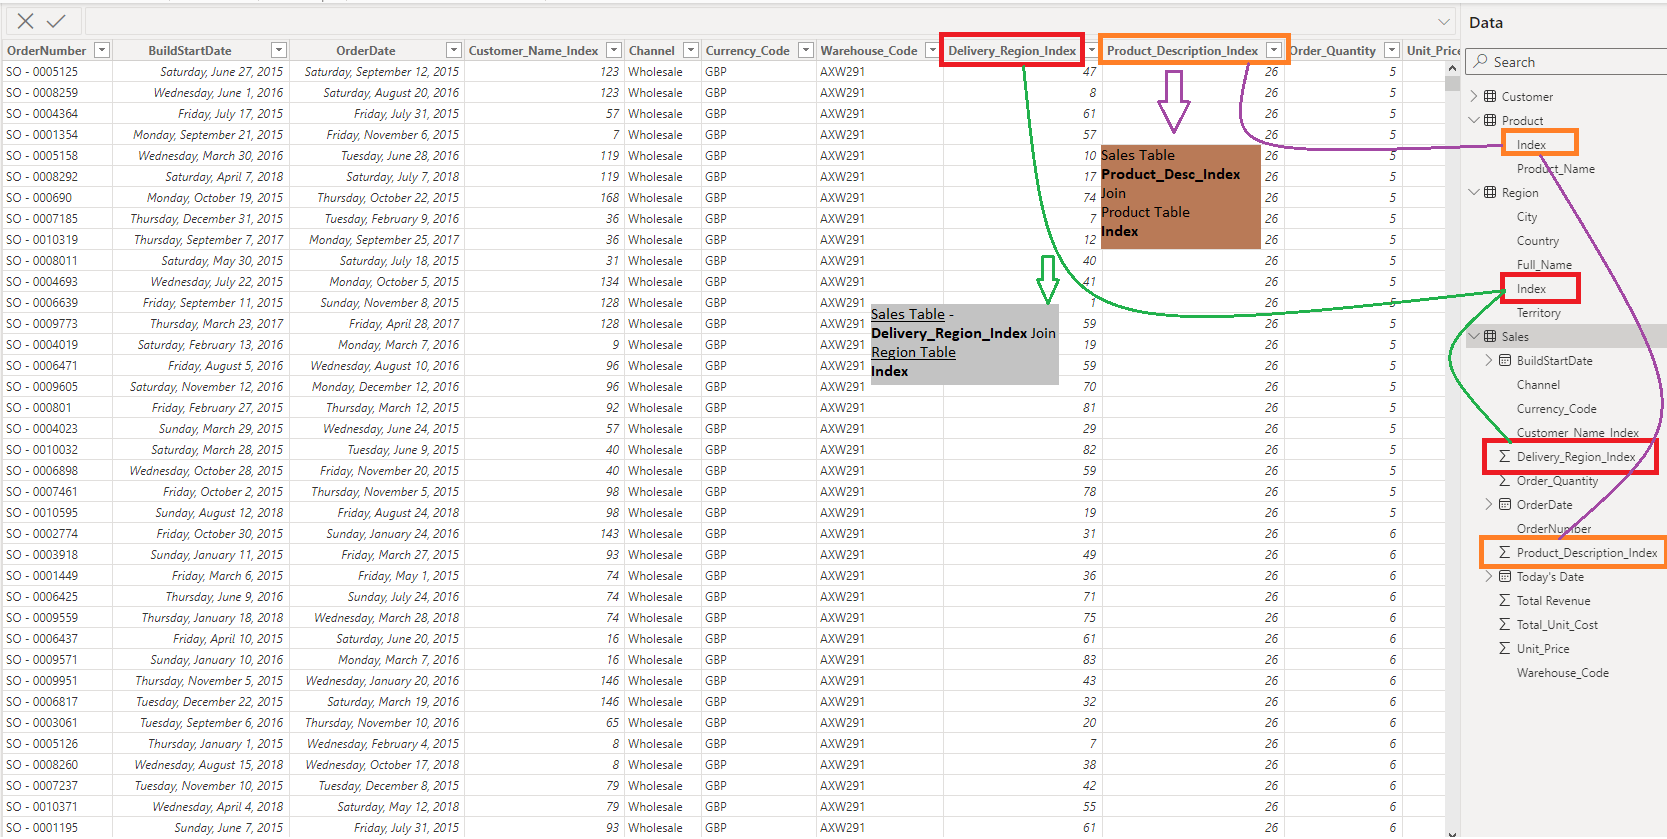
Task: Click the calendar icon beside Today's Date
Action: click(x=1505, y=577)
